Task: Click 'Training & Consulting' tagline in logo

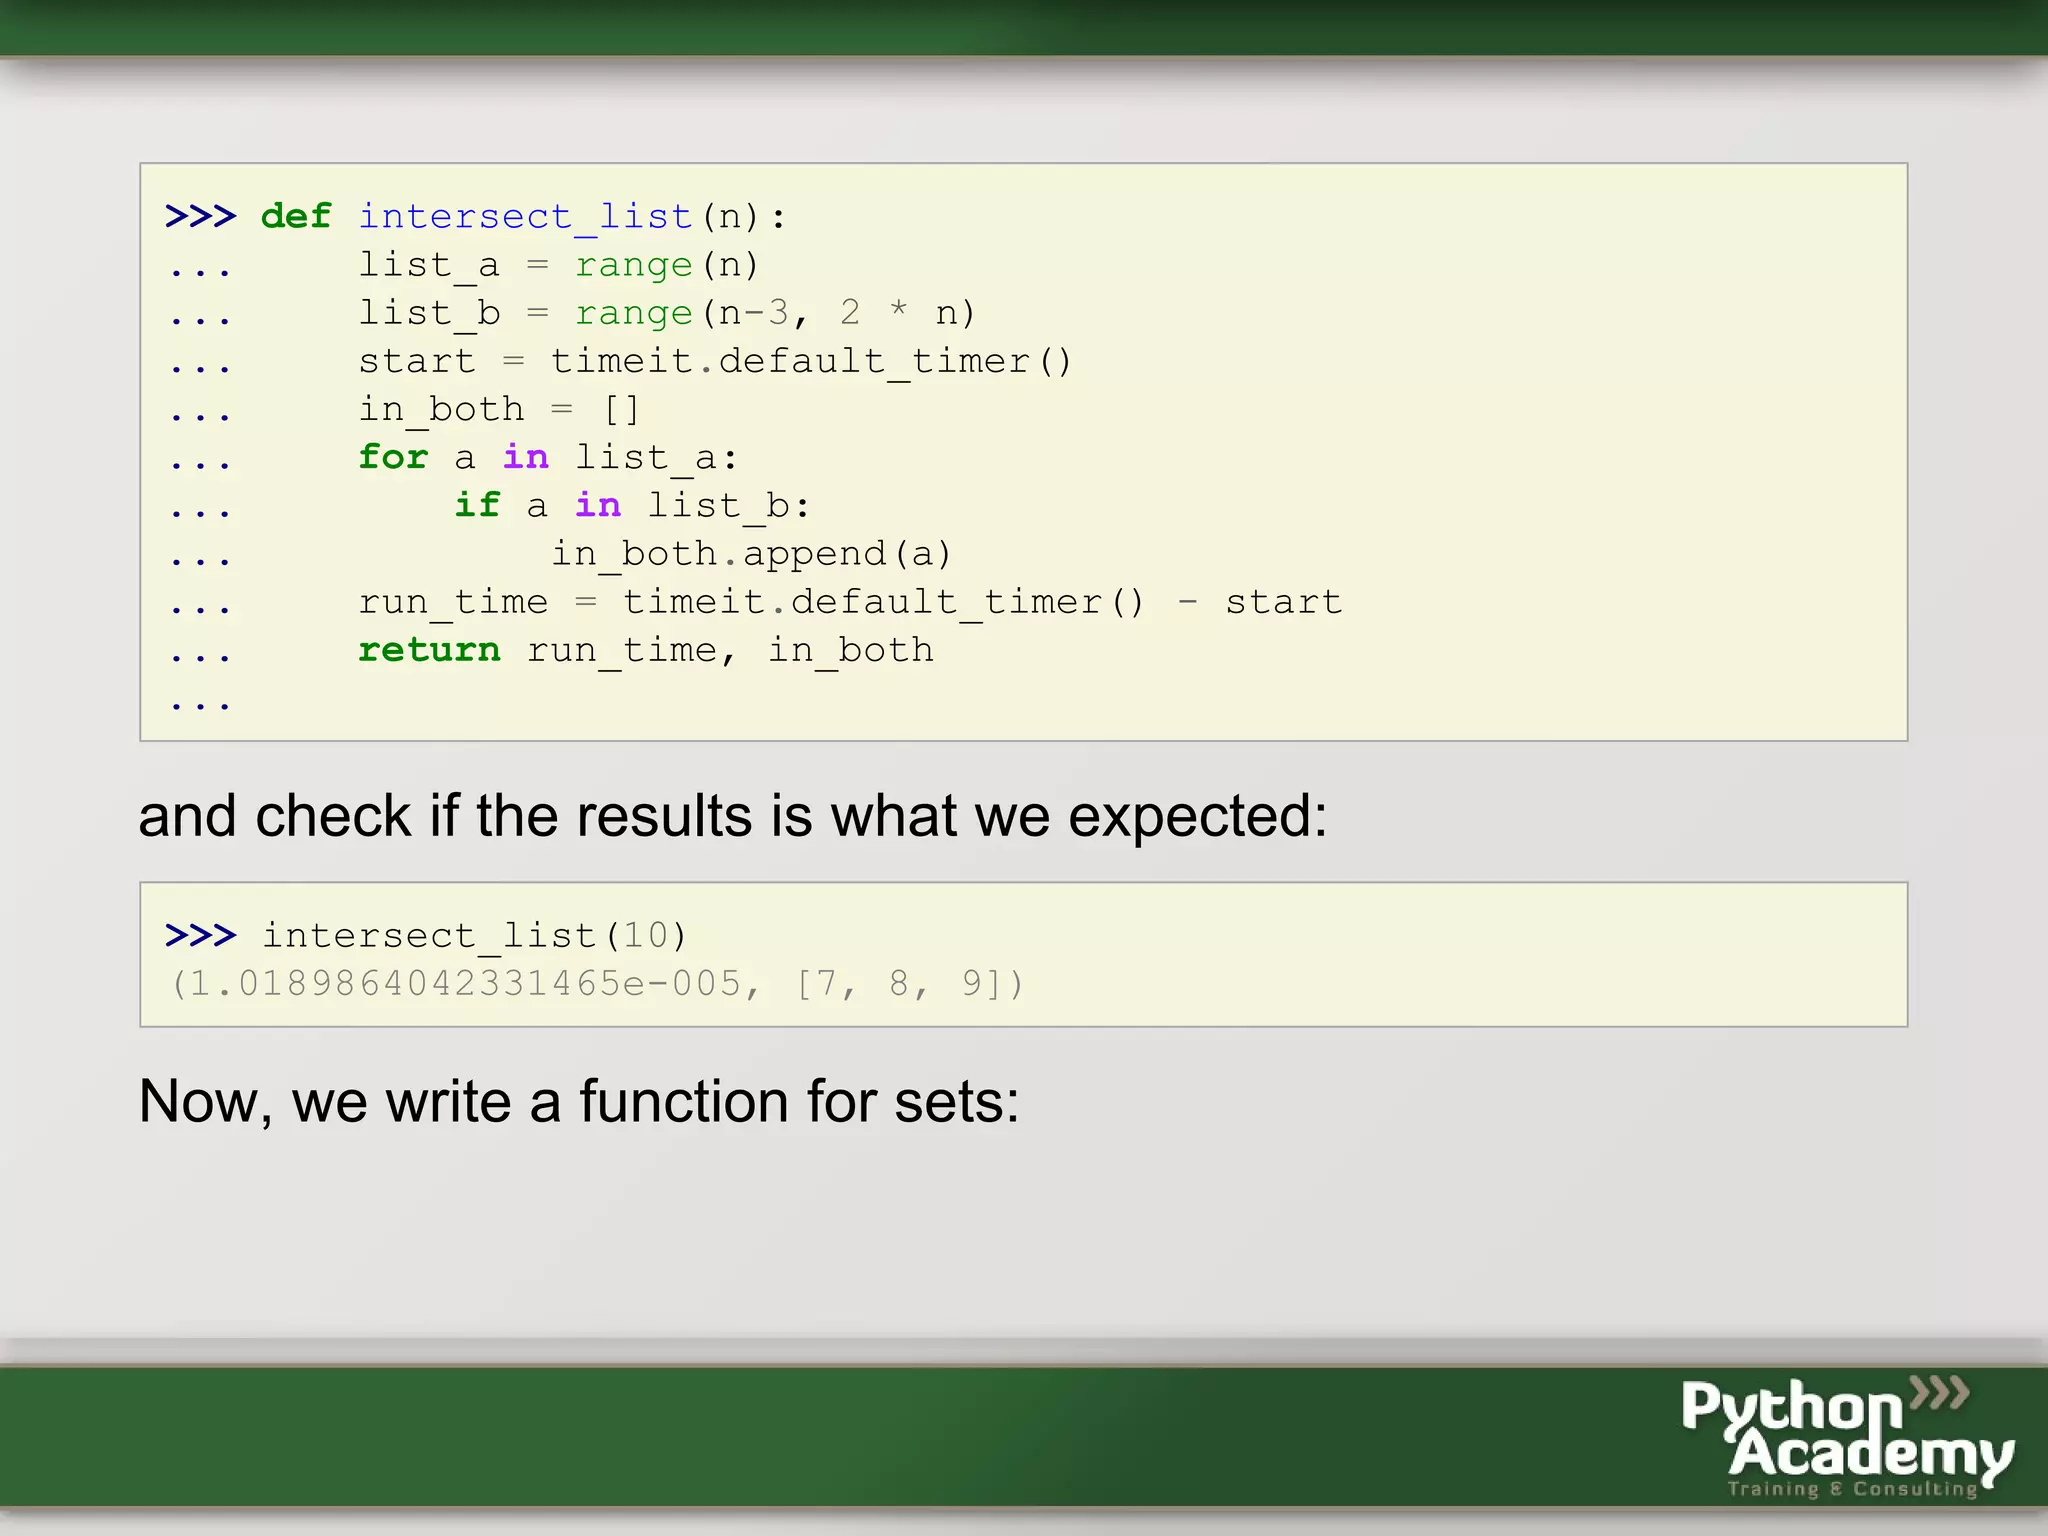Action: [1853, 1489]
